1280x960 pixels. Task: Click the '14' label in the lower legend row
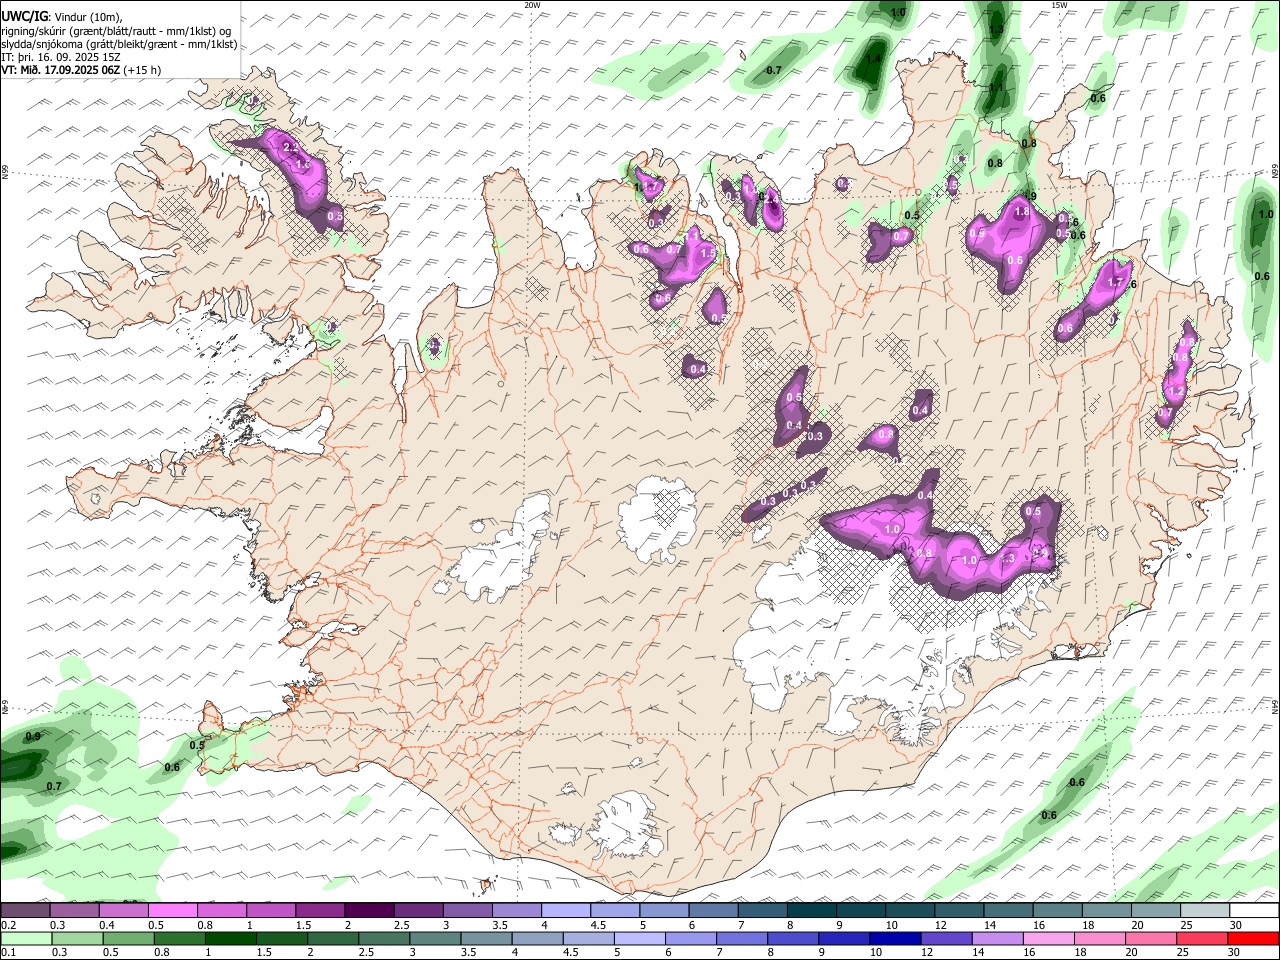[x=979, y=953]
